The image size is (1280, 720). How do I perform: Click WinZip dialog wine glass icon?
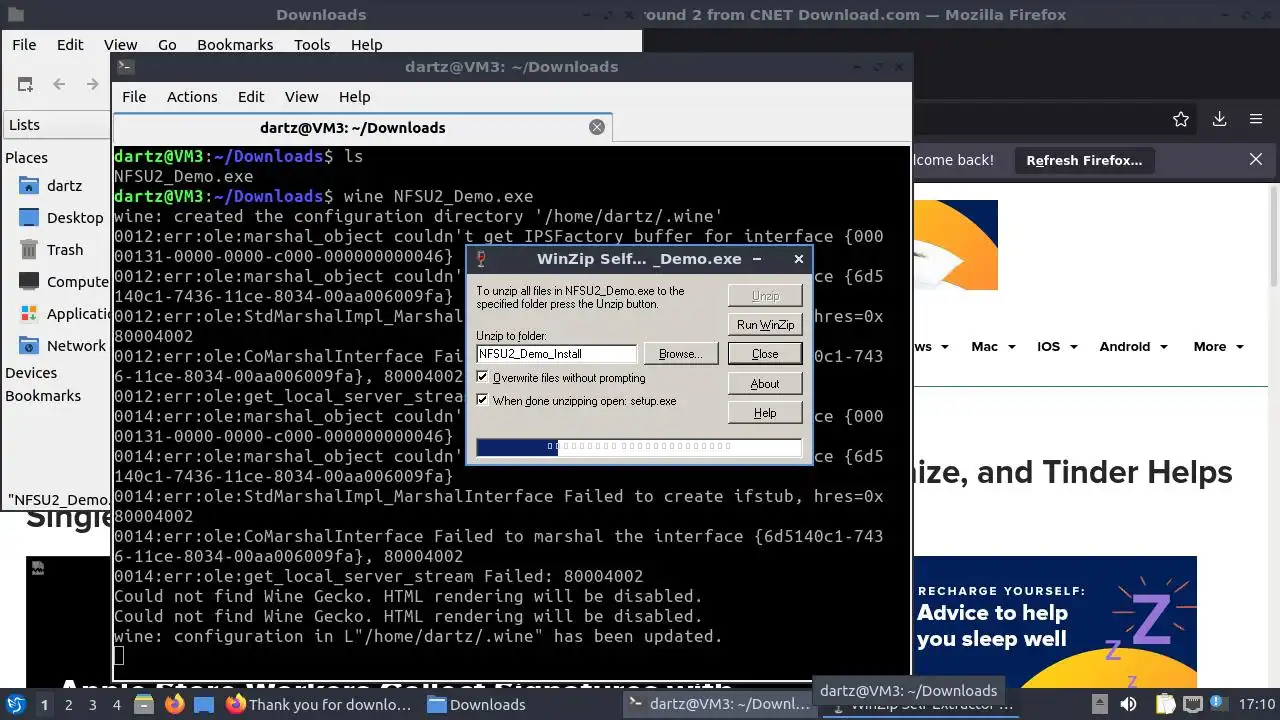coord(481,259)
